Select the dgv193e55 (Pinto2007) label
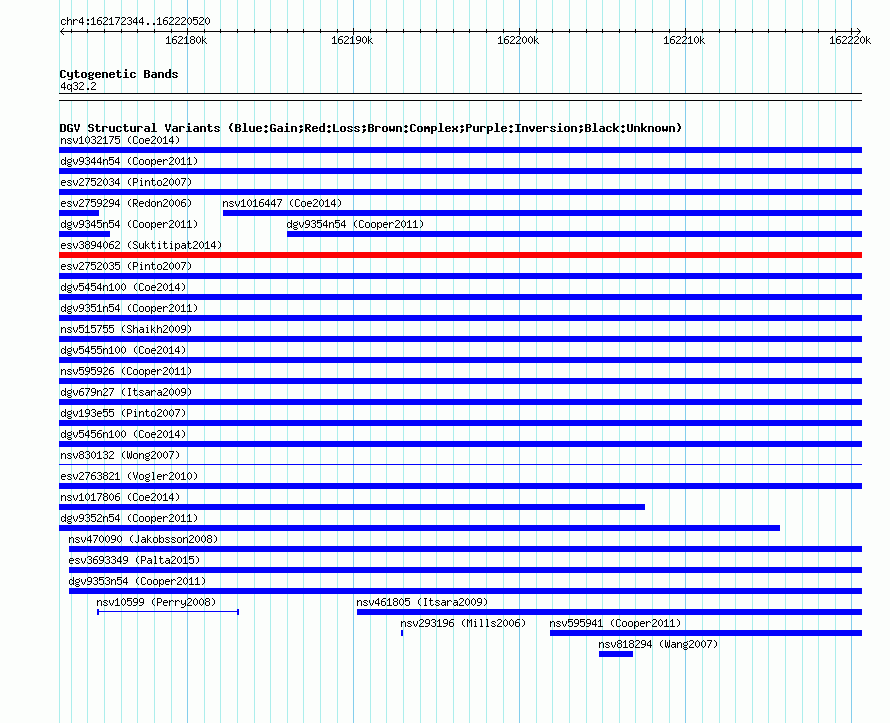The image size is (890, 723). (x=123, y=413)
